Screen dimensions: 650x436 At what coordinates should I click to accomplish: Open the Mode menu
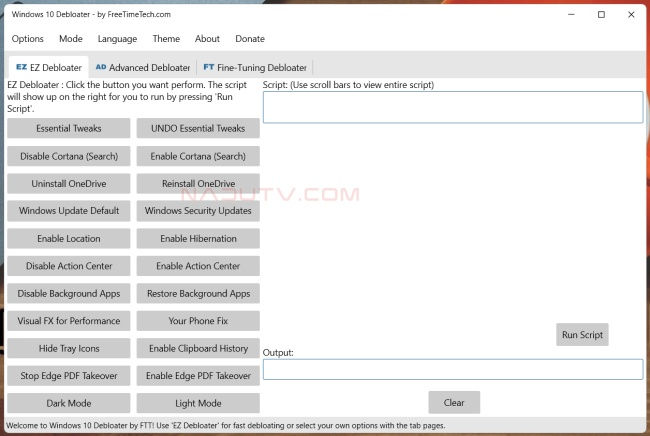click(71, 39)
